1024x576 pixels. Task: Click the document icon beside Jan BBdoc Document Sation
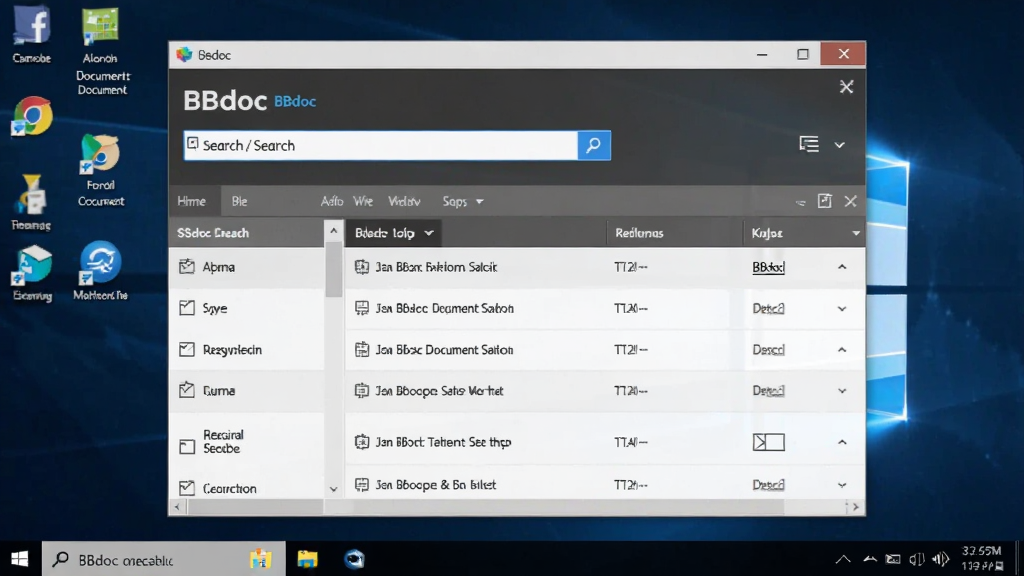coord(362,308)
